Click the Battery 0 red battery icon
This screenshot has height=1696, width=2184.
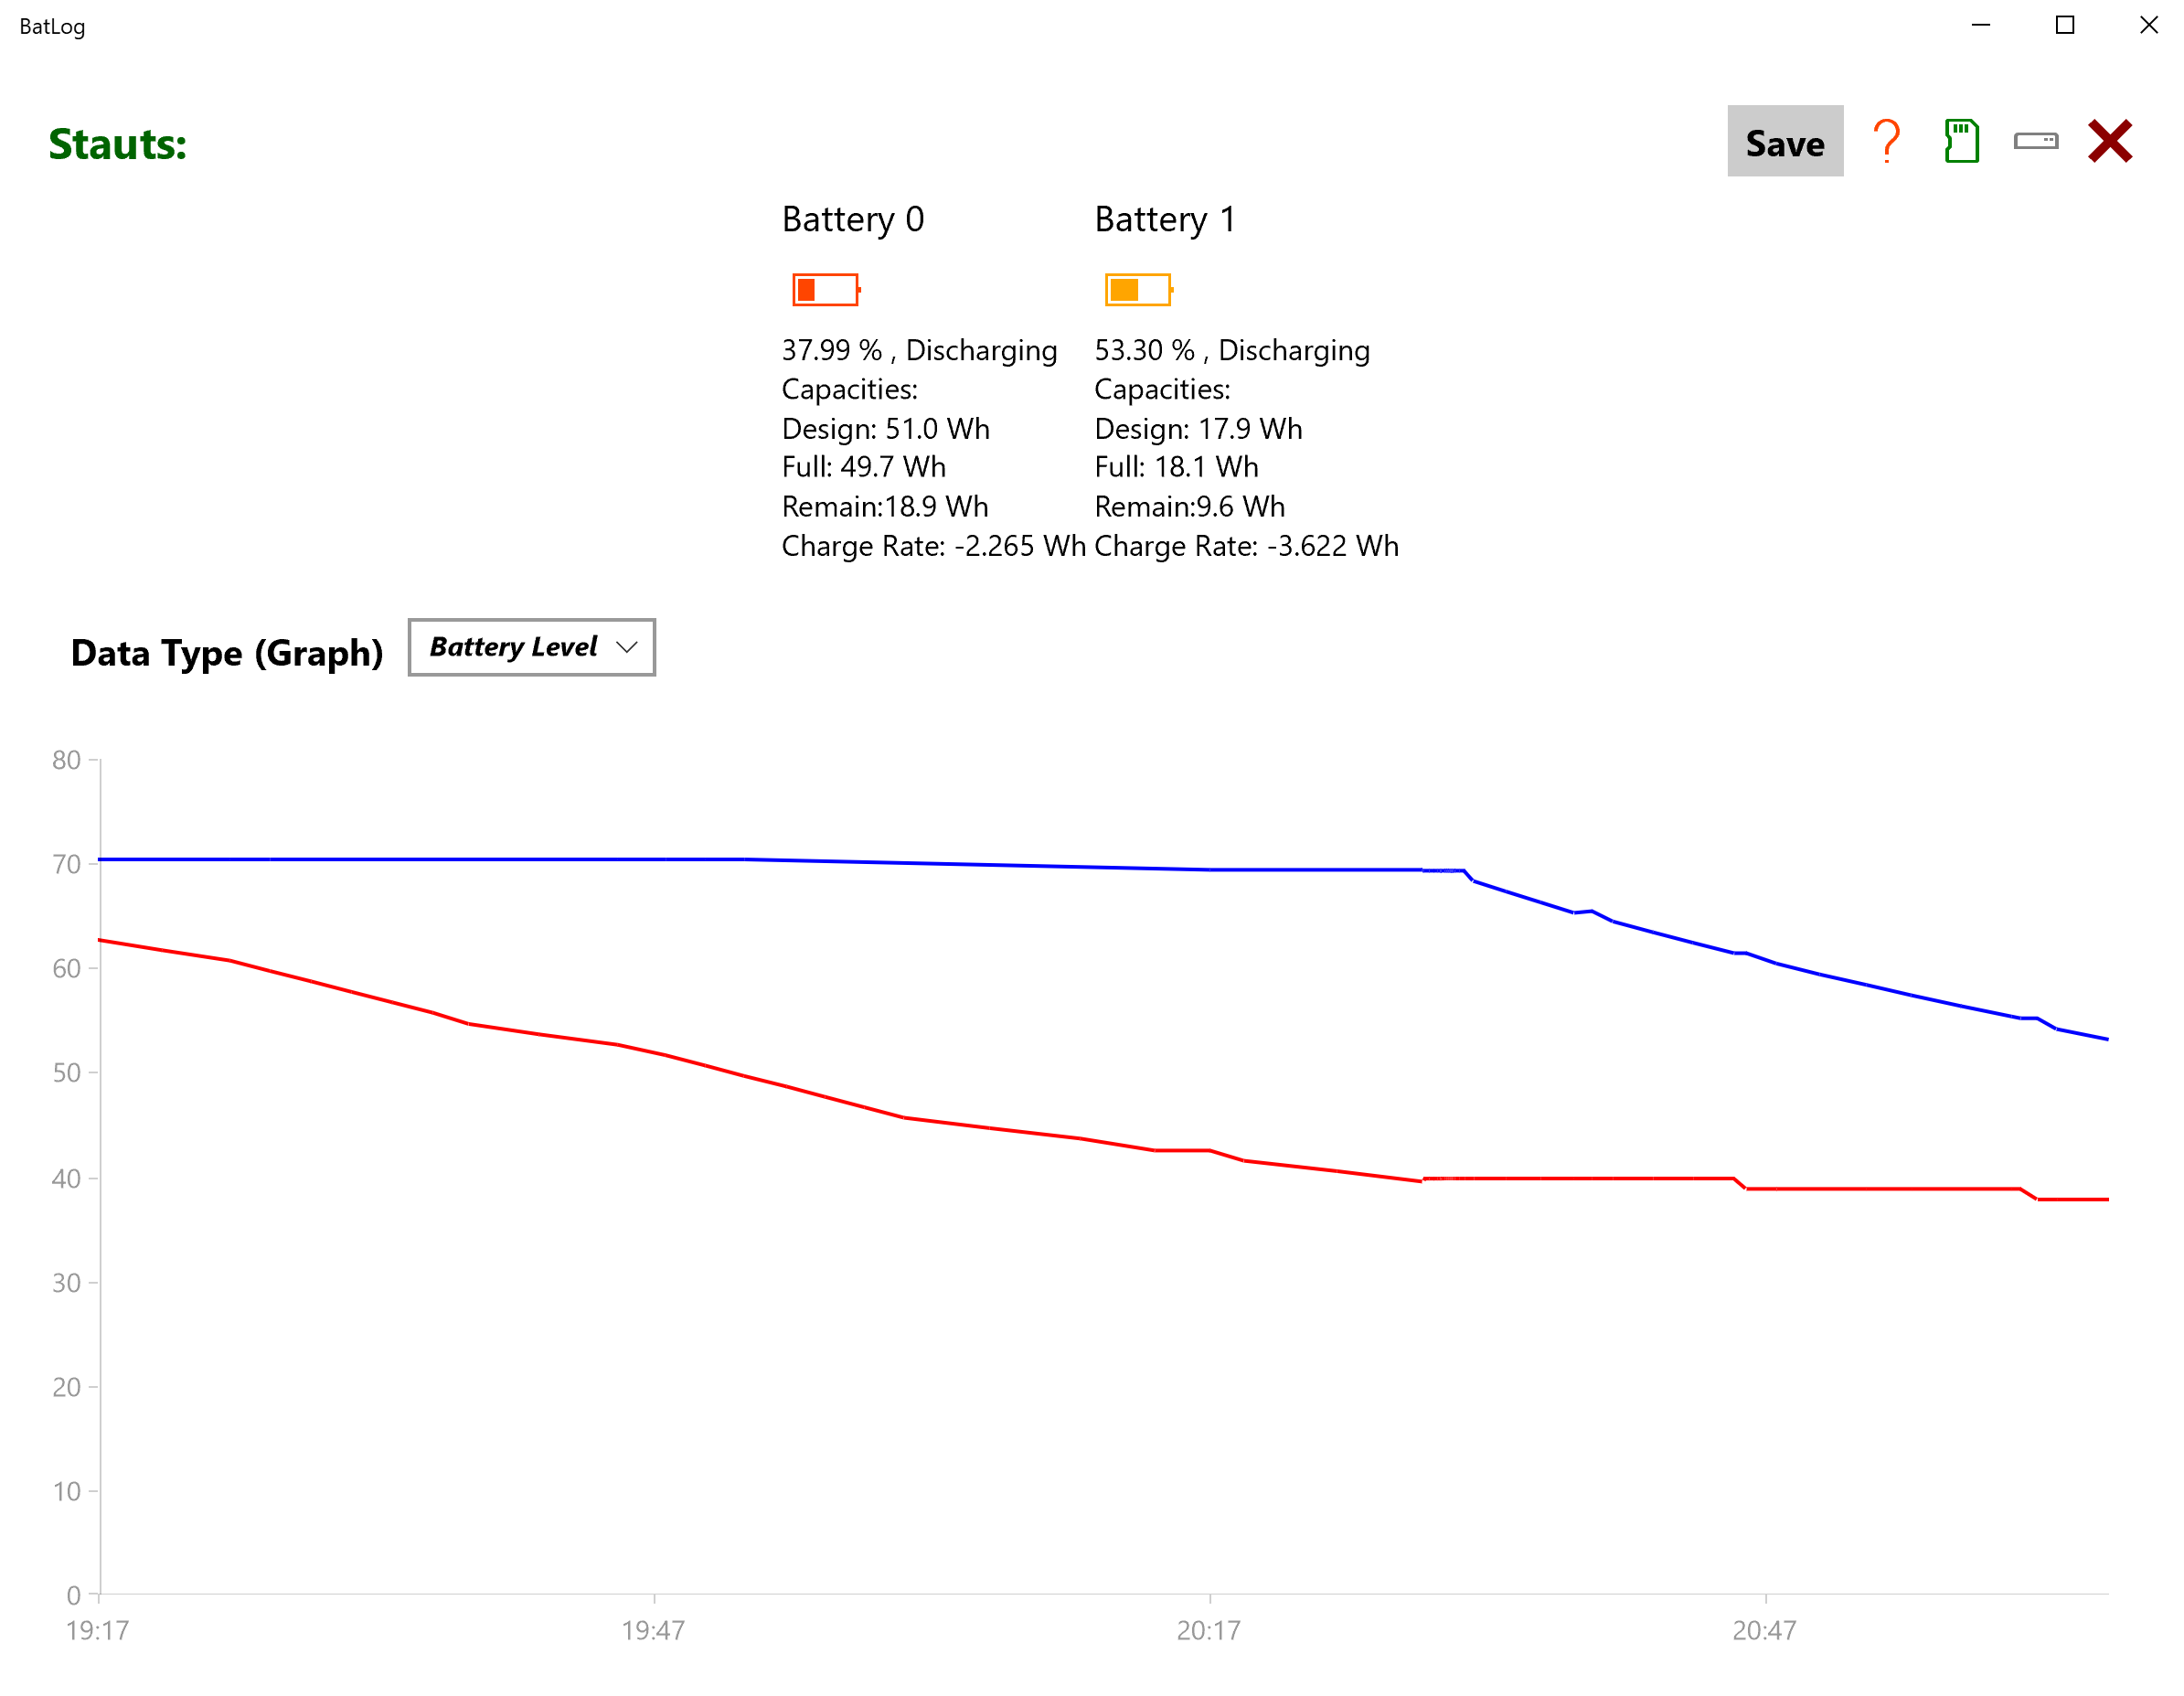pos(825,290)
